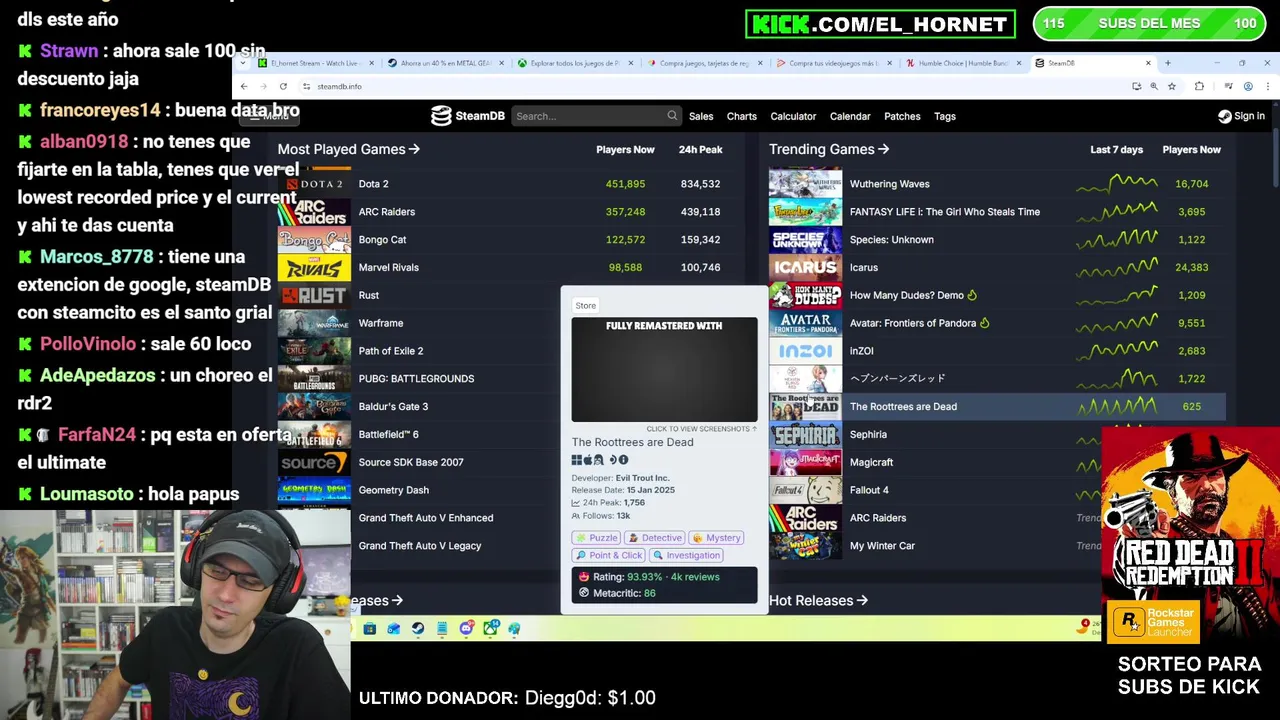Click the Steam icon beside Sign in
Screen dimensions: 1280x720
[1224, 116]
